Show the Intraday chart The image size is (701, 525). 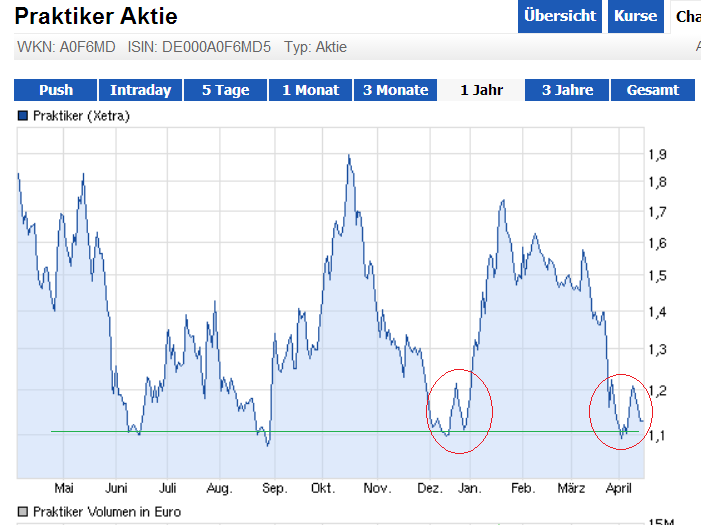(x=140, y=90)
